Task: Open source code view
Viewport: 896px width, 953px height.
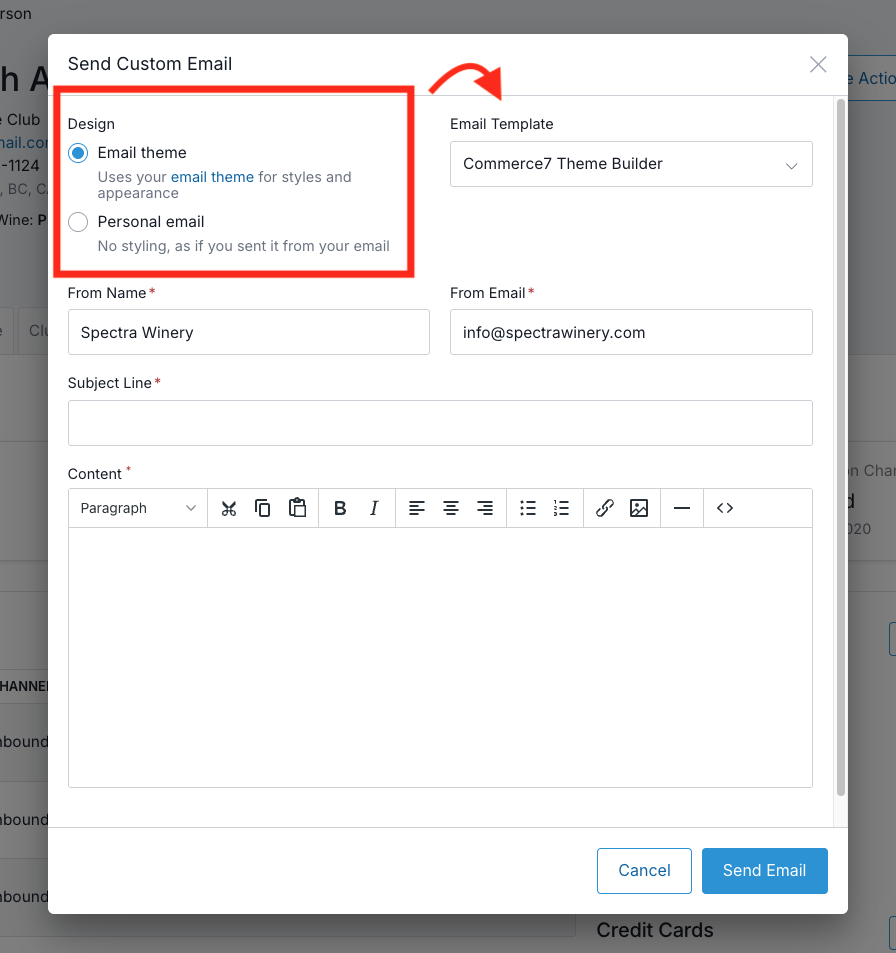Action: point(725,508)
